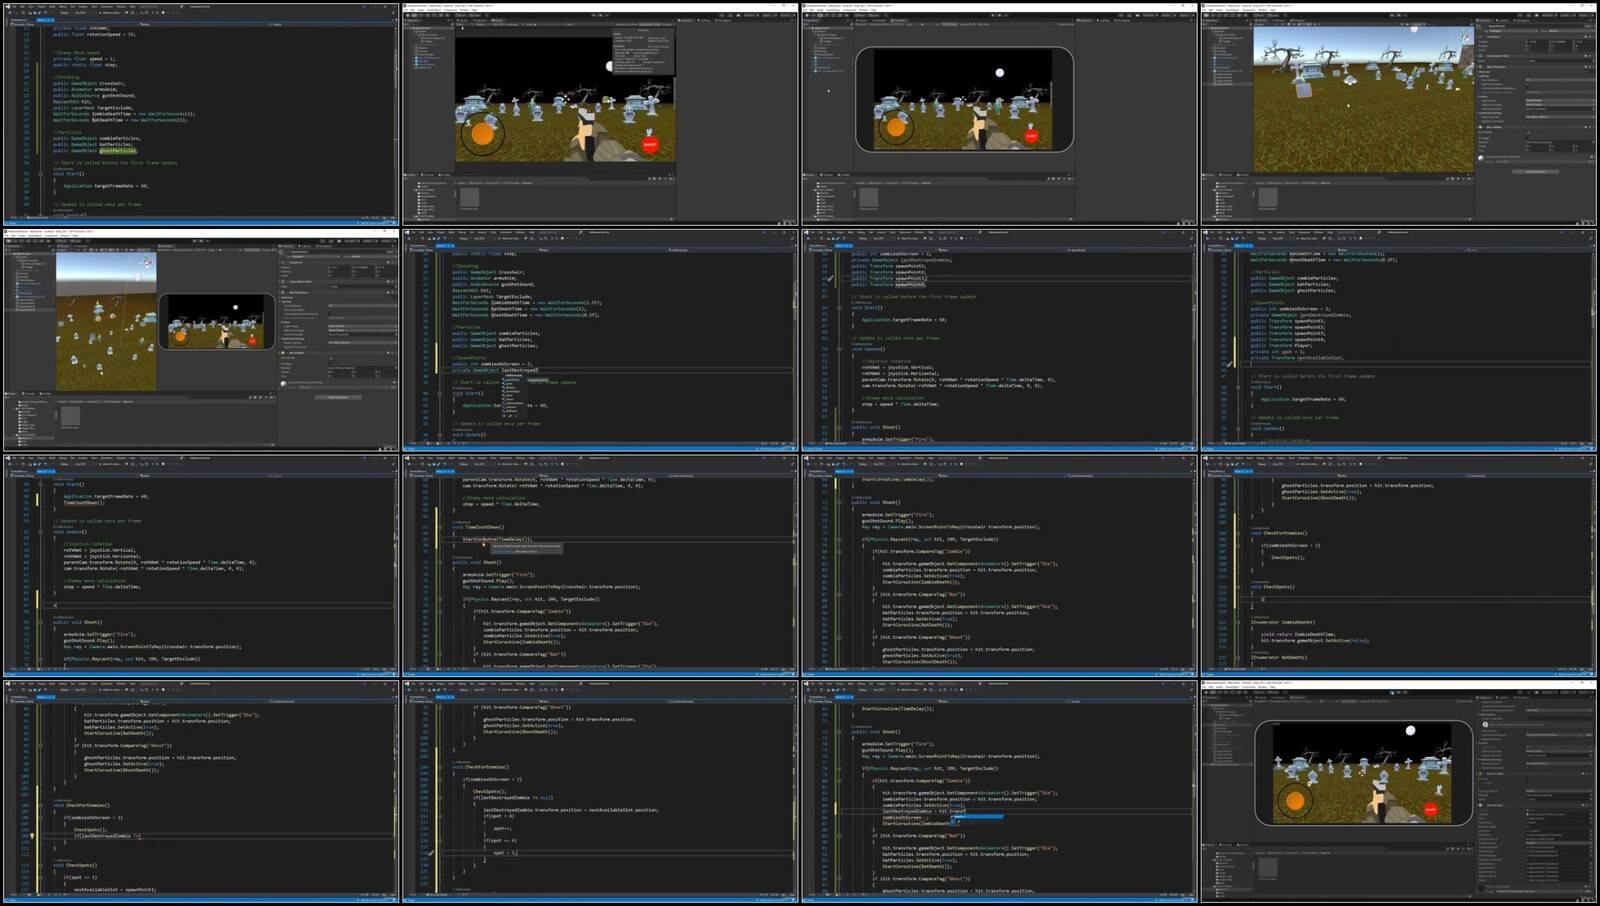Click the red shoot button in the last frame

coord(1430,810)
